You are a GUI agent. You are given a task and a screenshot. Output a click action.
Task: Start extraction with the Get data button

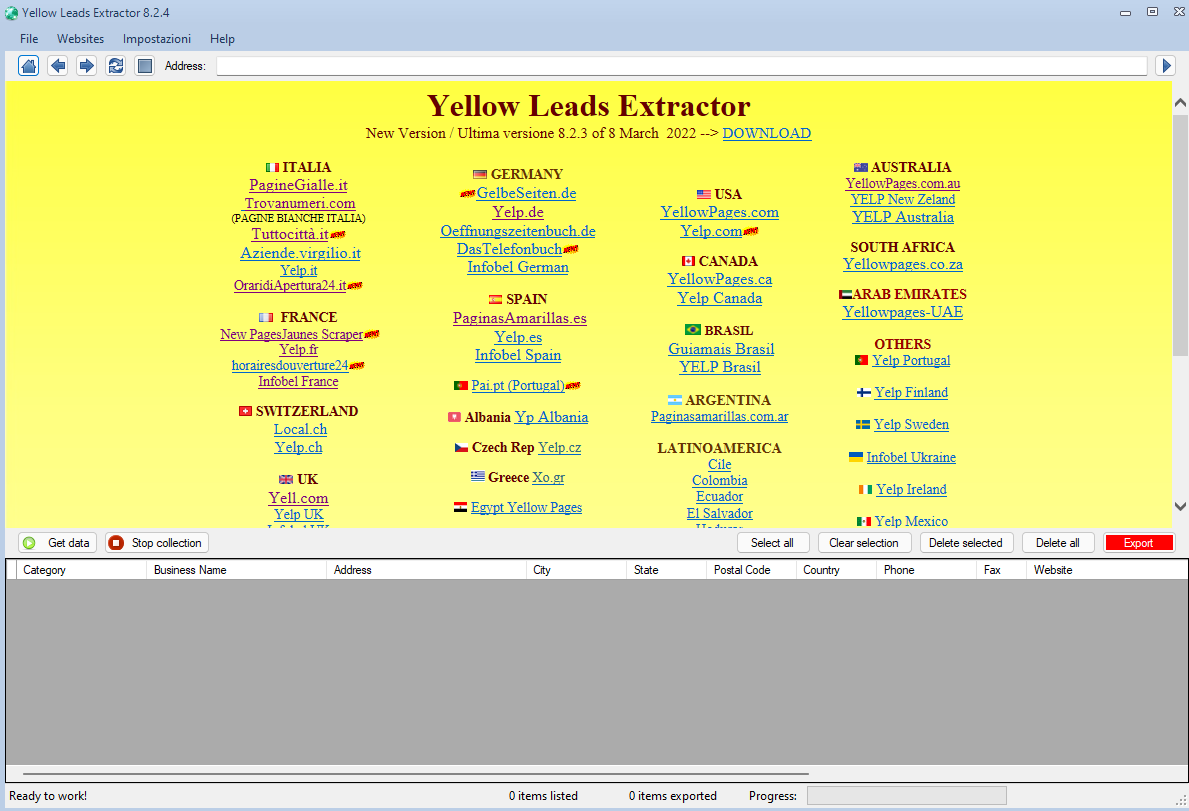tap(57, 542)
